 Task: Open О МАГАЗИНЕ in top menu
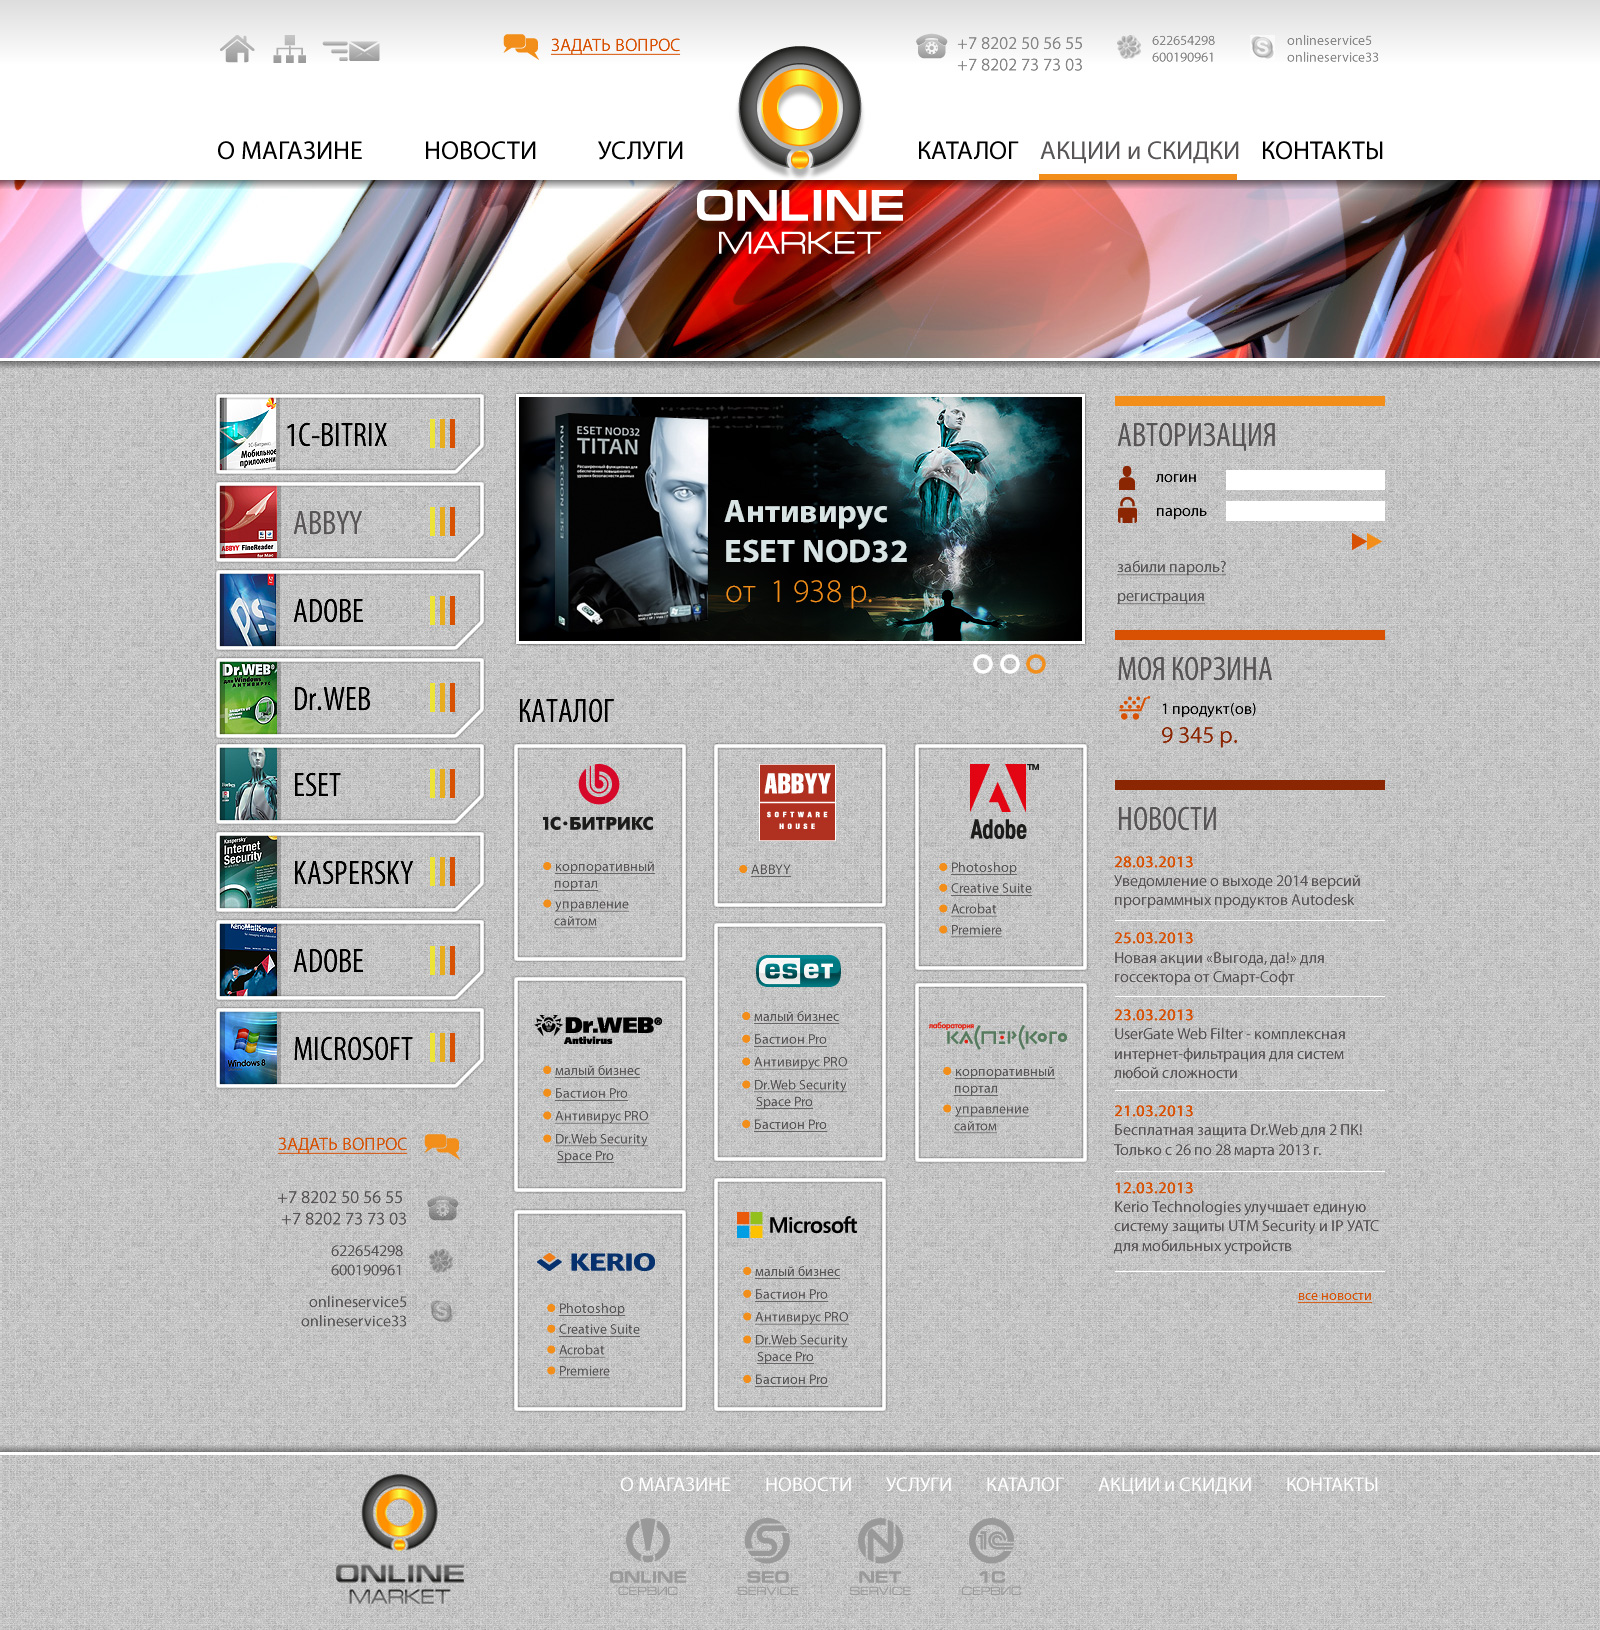pos(290,151)
